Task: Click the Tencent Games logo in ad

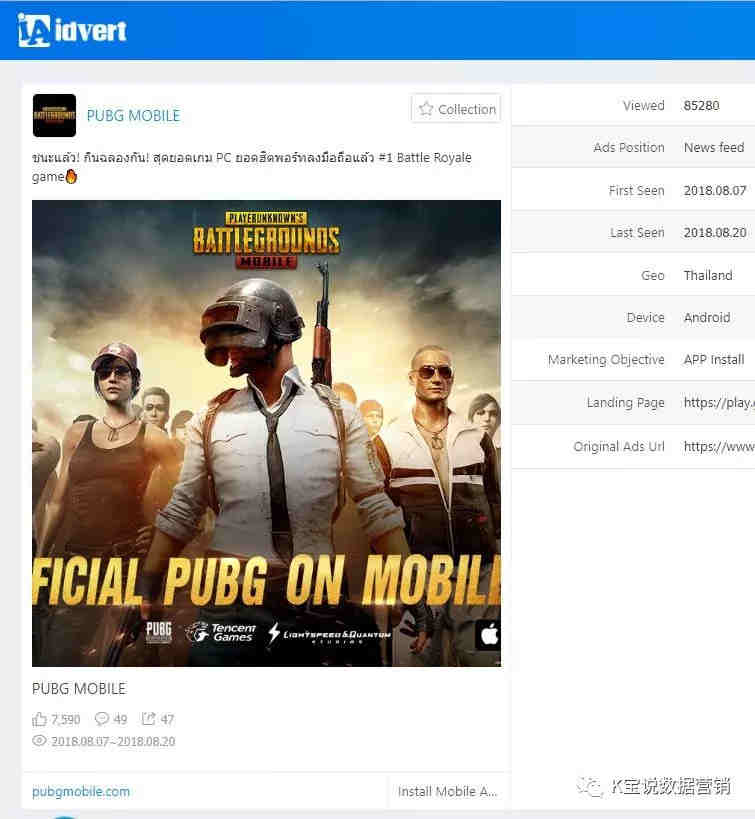Action: click(221, 633)
